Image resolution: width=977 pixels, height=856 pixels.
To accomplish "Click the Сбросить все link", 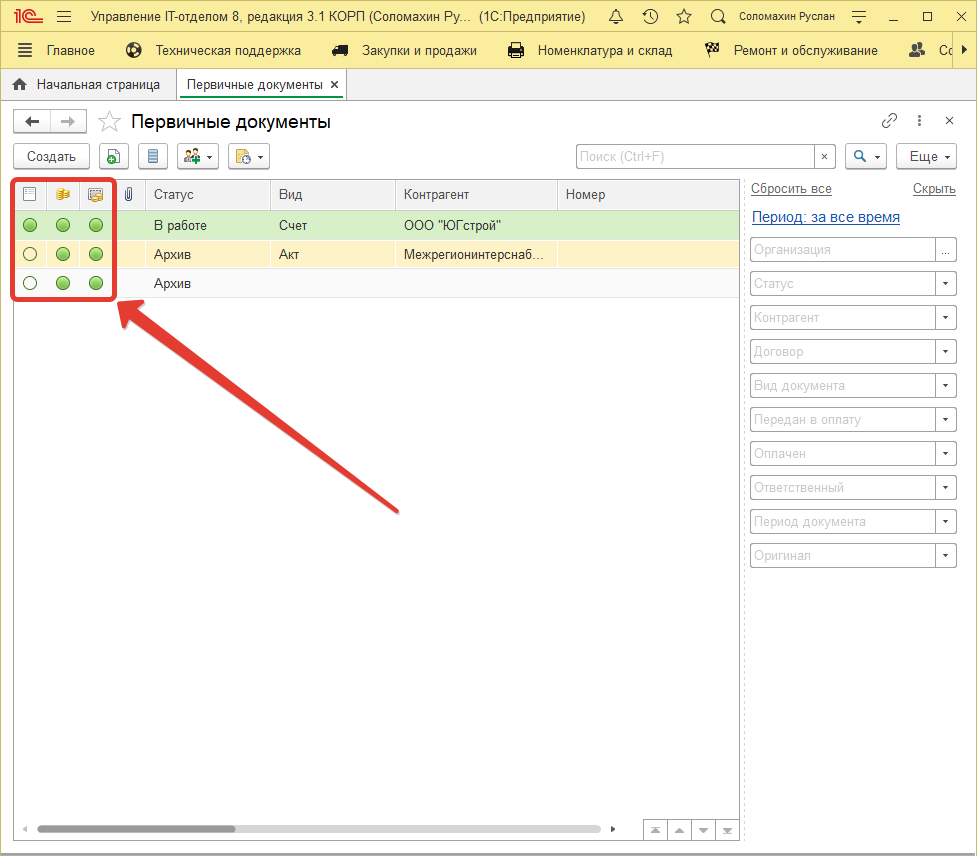I will coord(791,189).
